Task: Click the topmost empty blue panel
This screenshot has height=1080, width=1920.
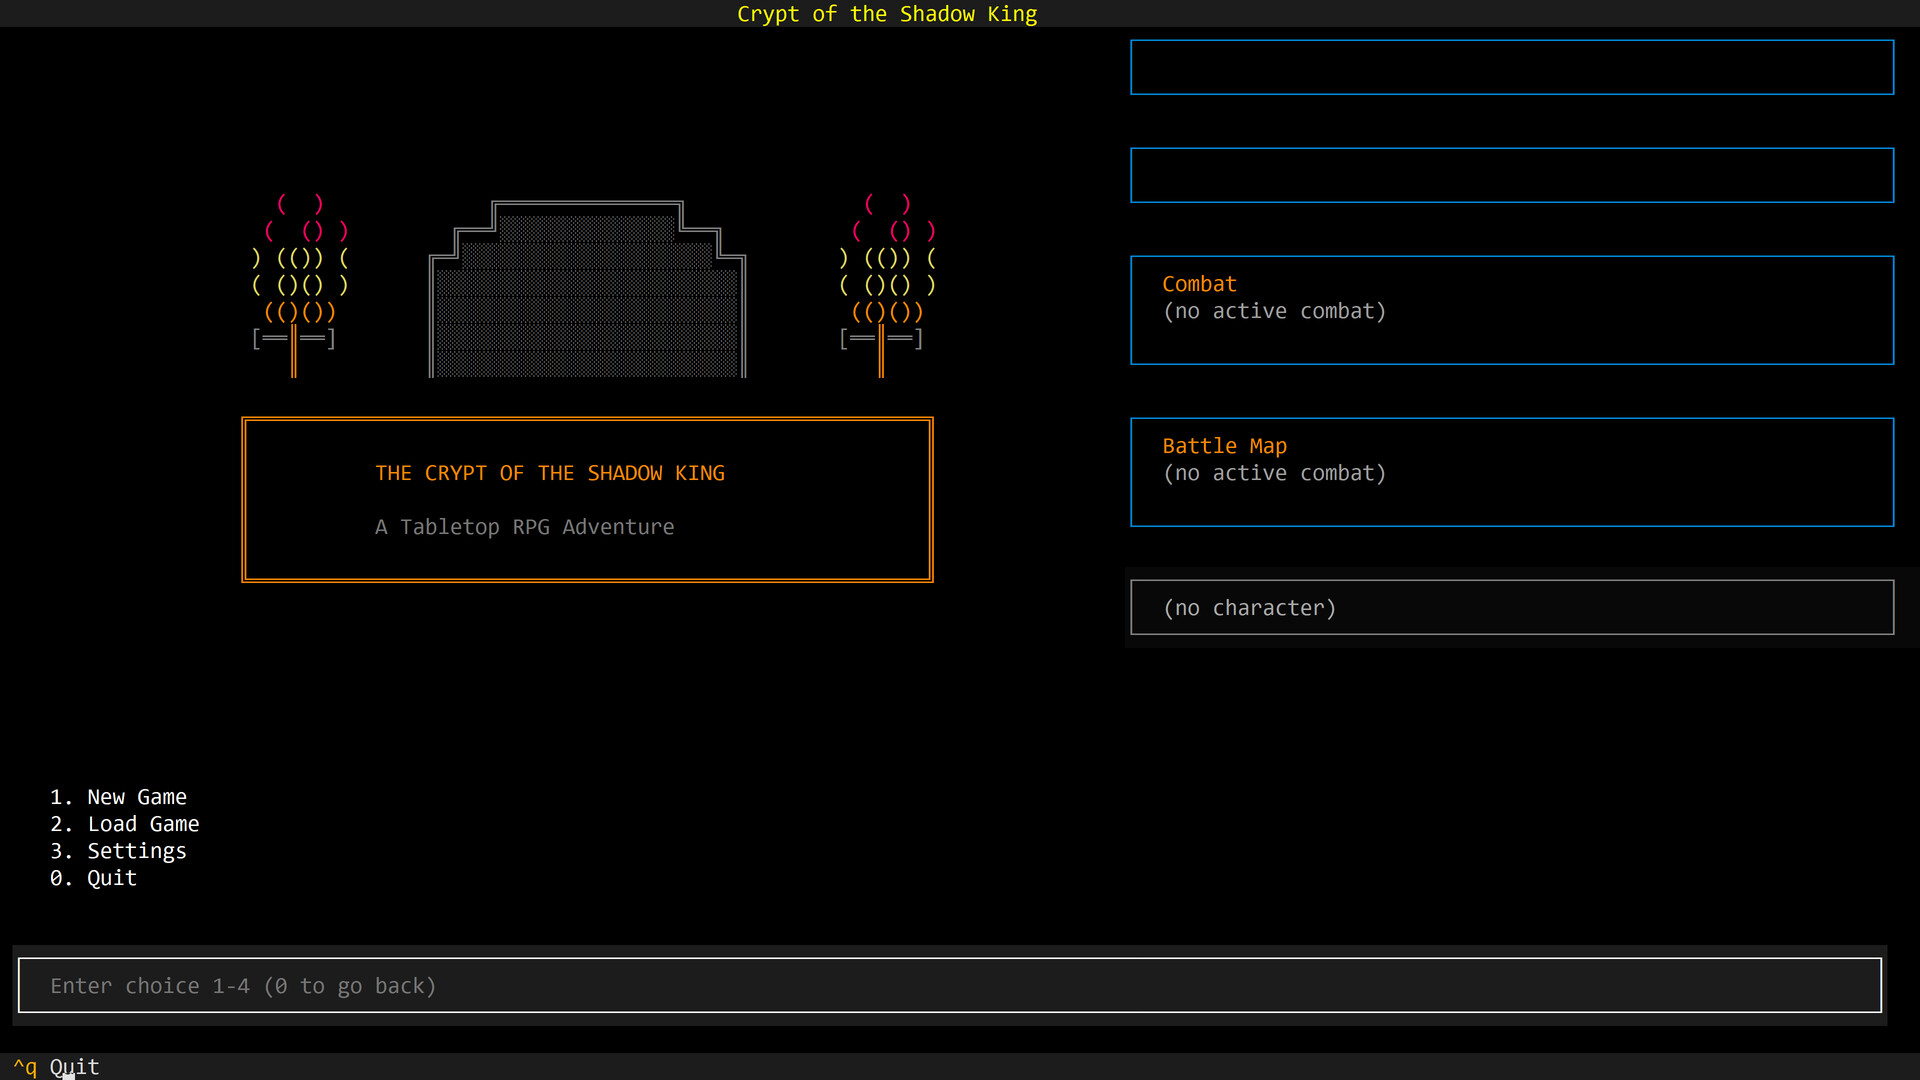Action: [x=1511, y=67]
